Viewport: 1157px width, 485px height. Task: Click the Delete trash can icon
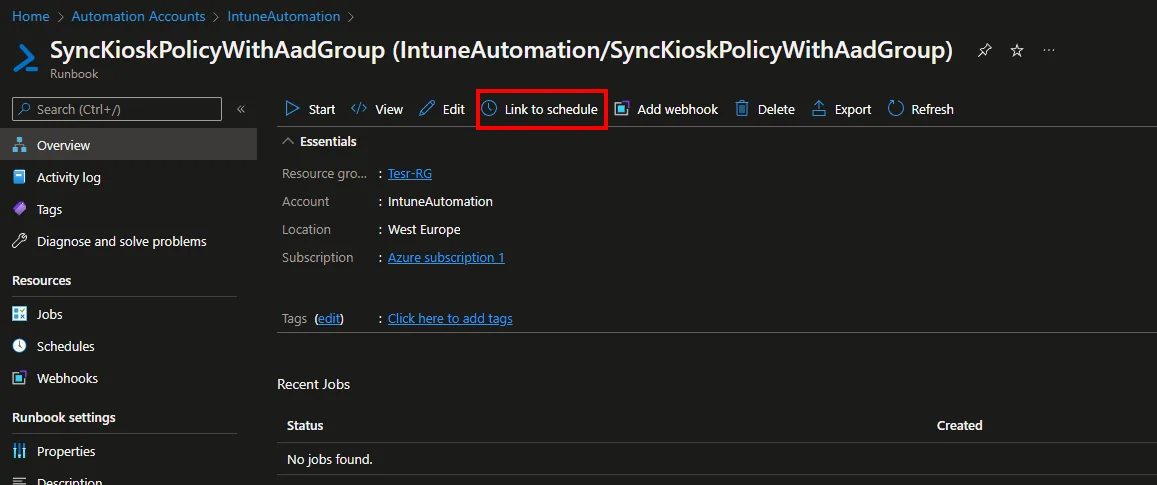coord(742,109)
